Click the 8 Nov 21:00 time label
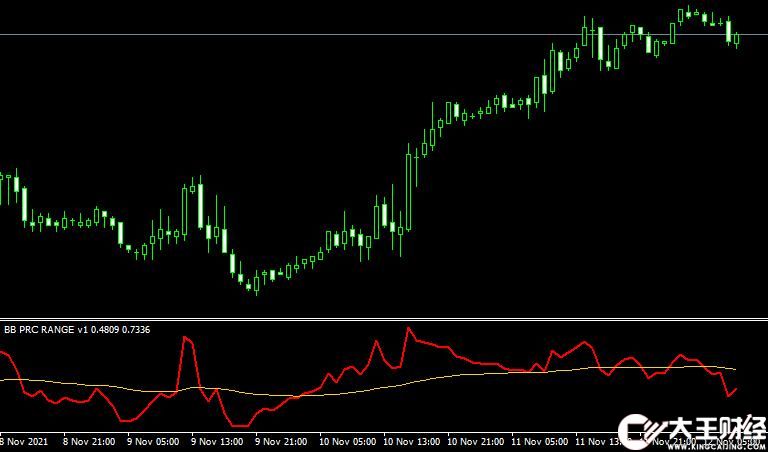The image size is (768, 452). (x=90, y=442)
